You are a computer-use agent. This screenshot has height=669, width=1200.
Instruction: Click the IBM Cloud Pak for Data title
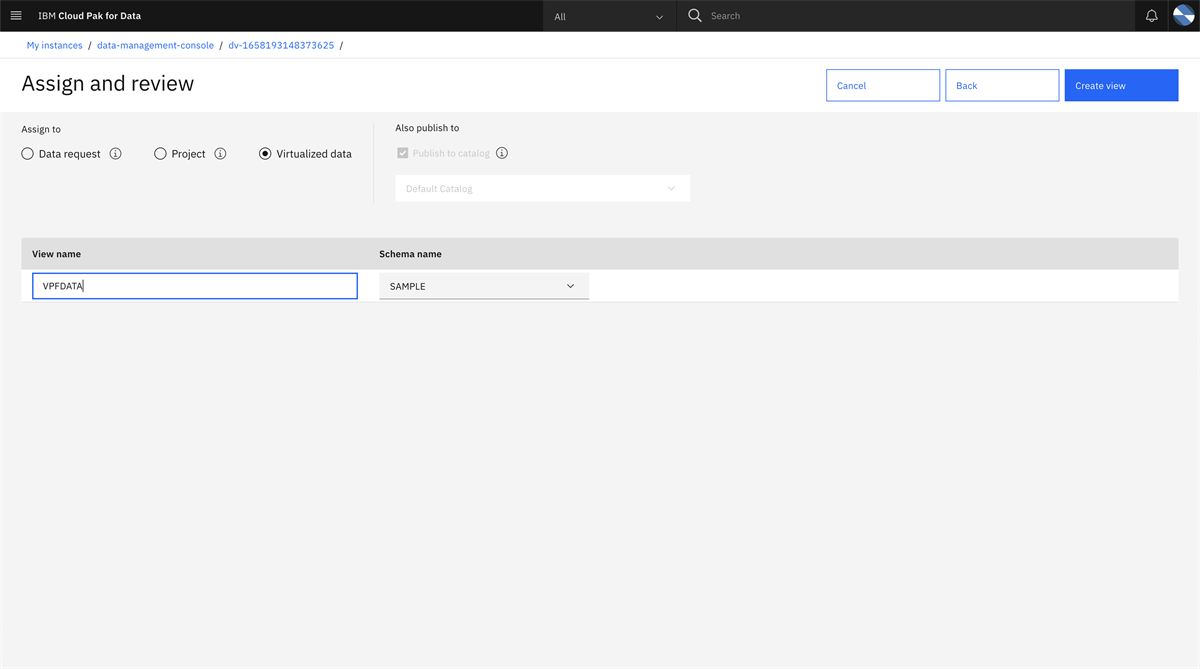(88, 15)
